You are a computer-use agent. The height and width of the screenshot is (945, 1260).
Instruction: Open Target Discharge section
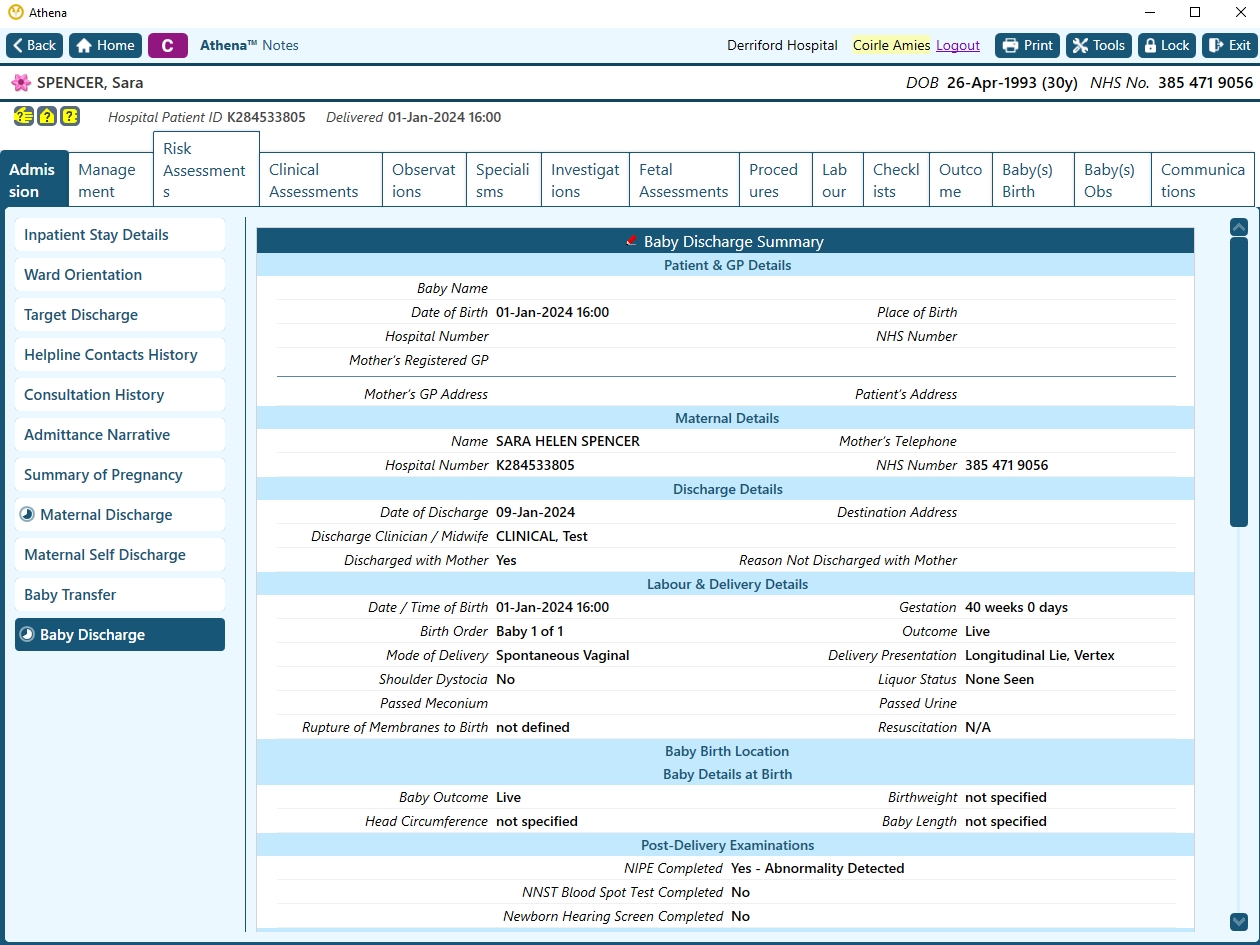point(120,315)
